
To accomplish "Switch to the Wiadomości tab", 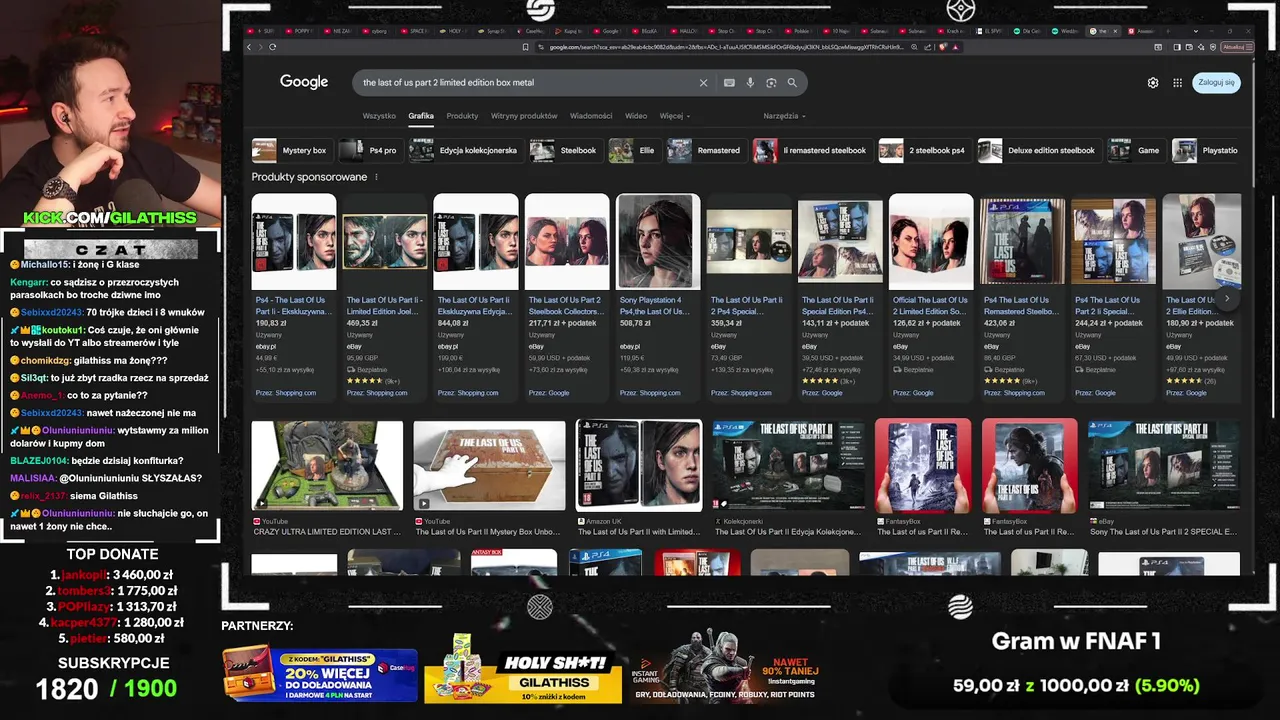I will [591, 116].
